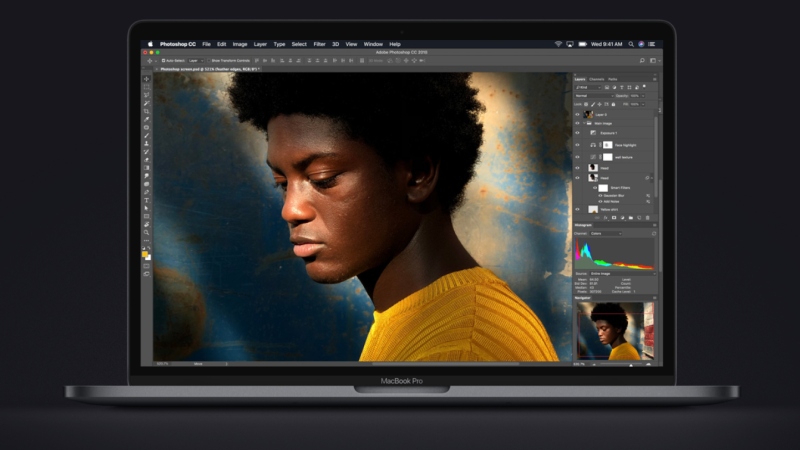Image resolution: width=800 pixels, height=450 pixels.
Task: Toggle Add Noise filter visibility
Action: coord(600,202)
